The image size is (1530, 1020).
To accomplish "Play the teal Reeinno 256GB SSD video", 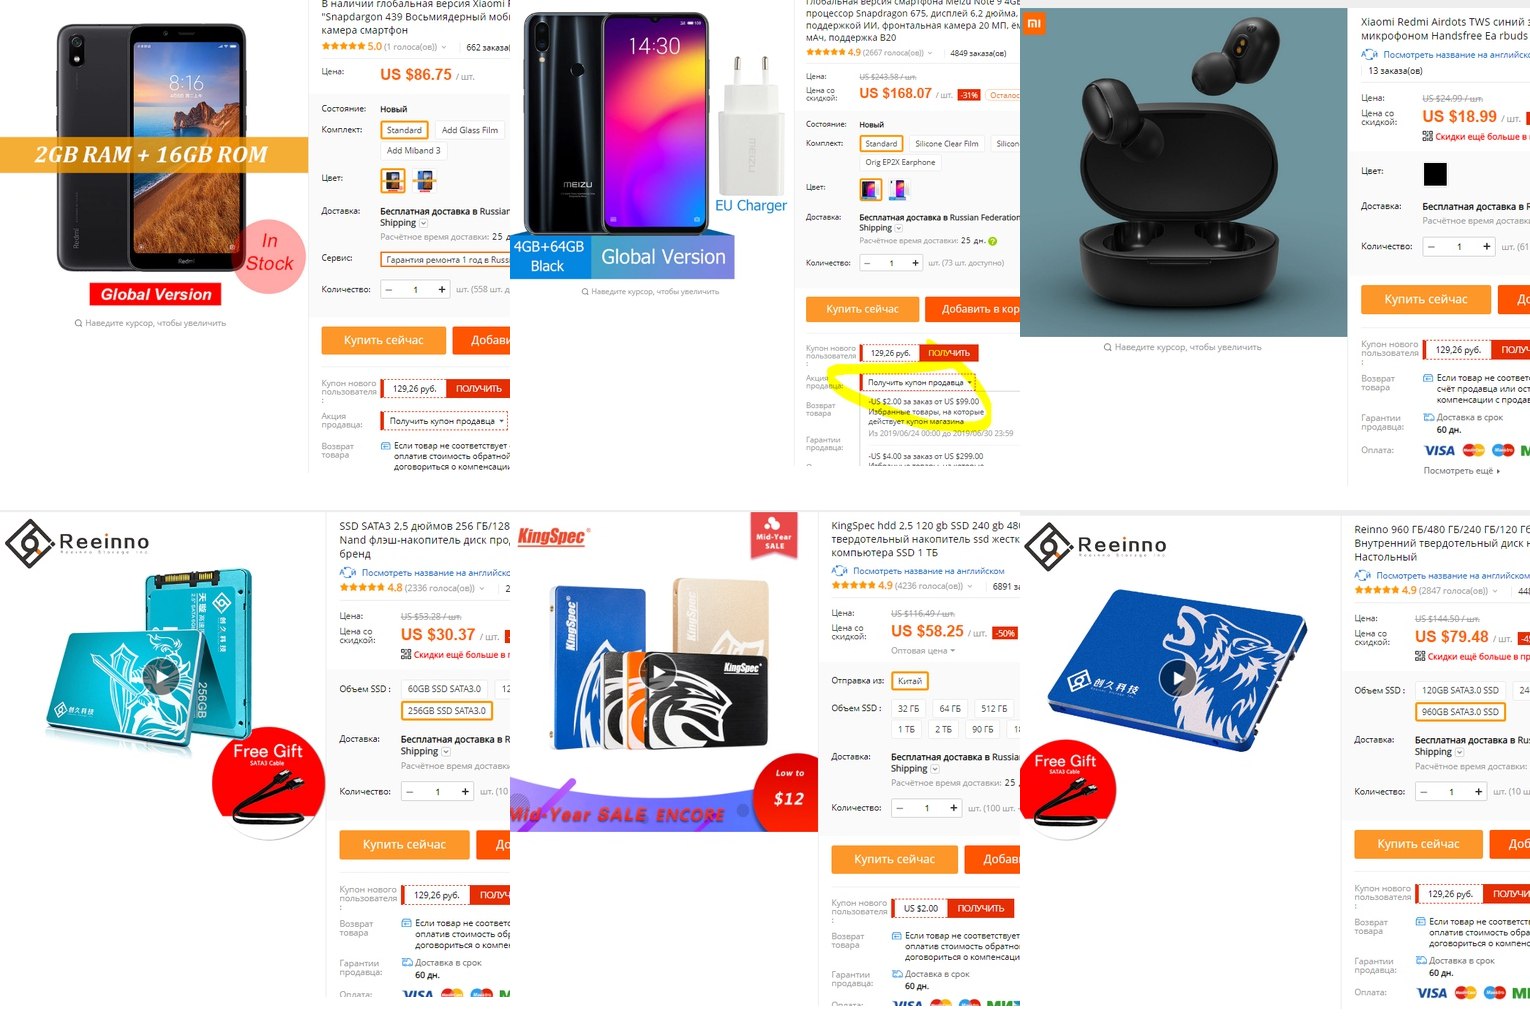I will [161, 677].
